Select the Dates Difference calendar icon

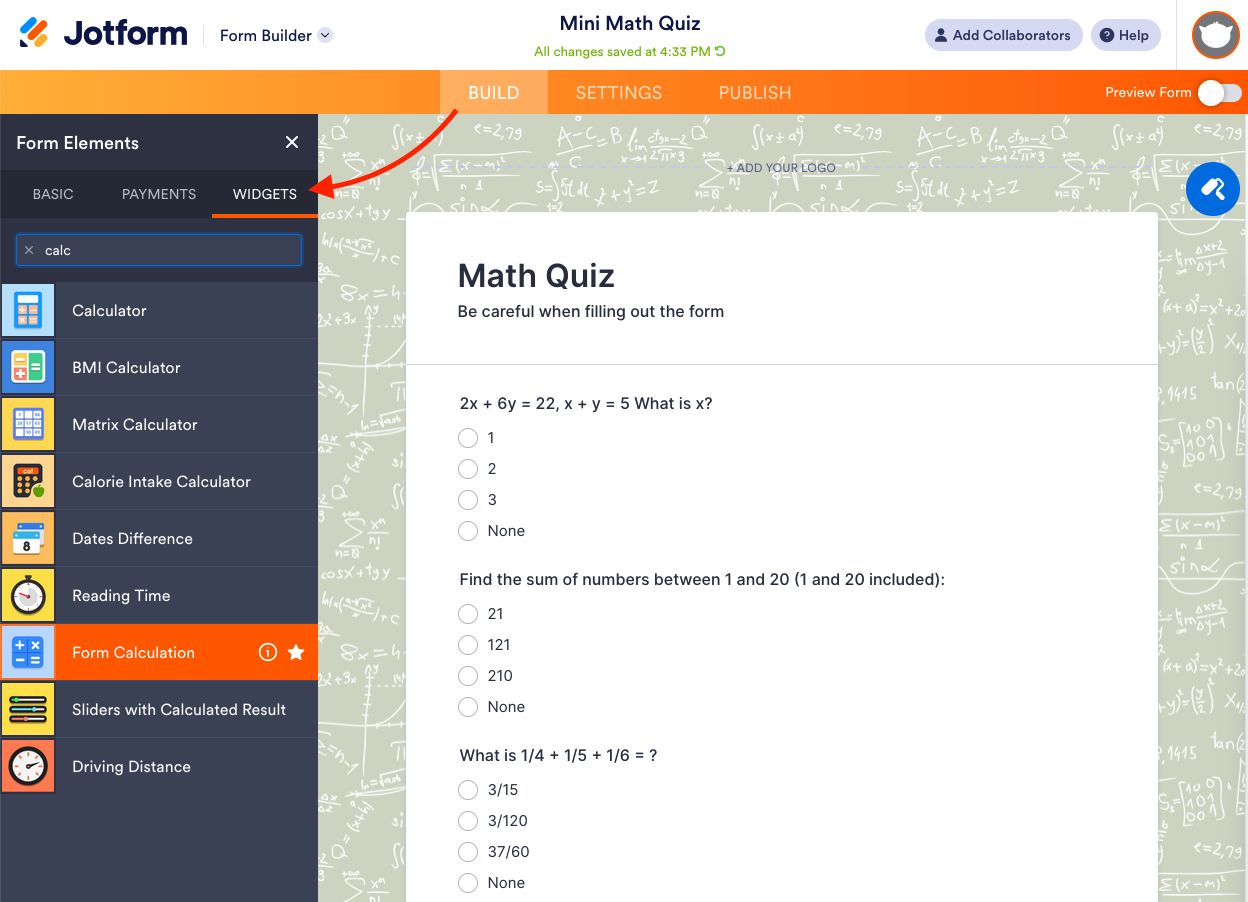pos(28,539)
